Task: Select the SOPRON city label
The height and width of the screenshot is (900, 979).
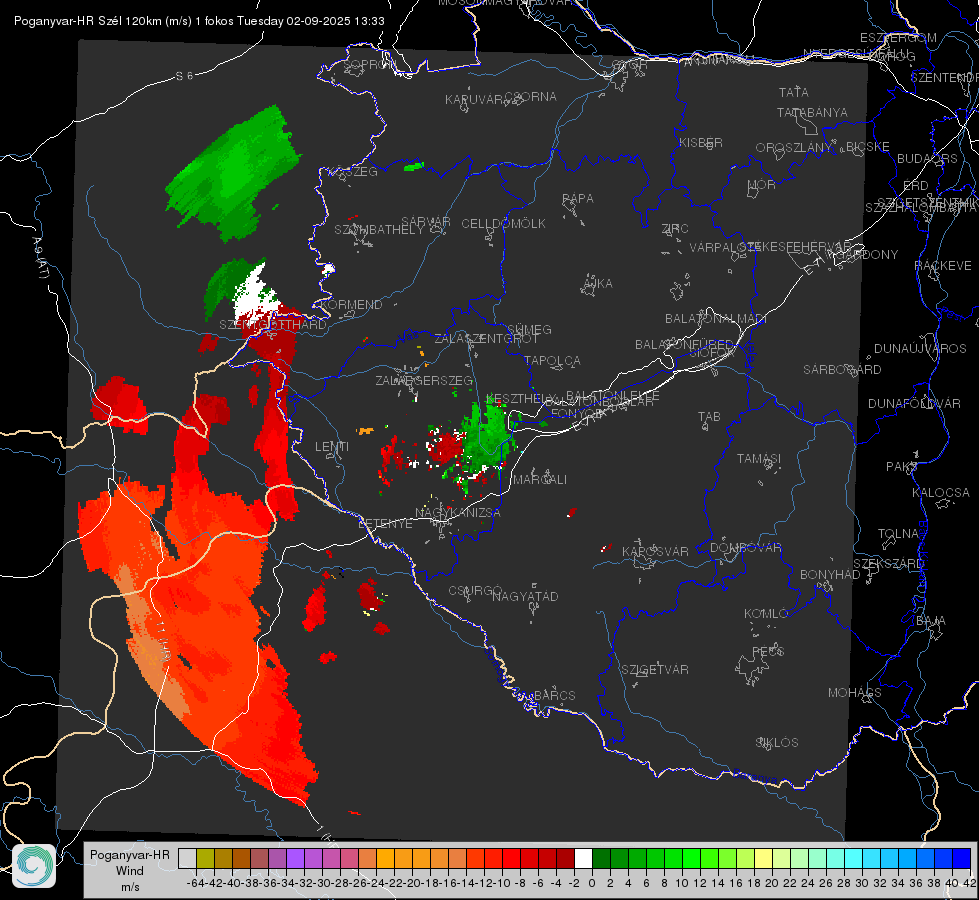Action: [x=369, y=64]
